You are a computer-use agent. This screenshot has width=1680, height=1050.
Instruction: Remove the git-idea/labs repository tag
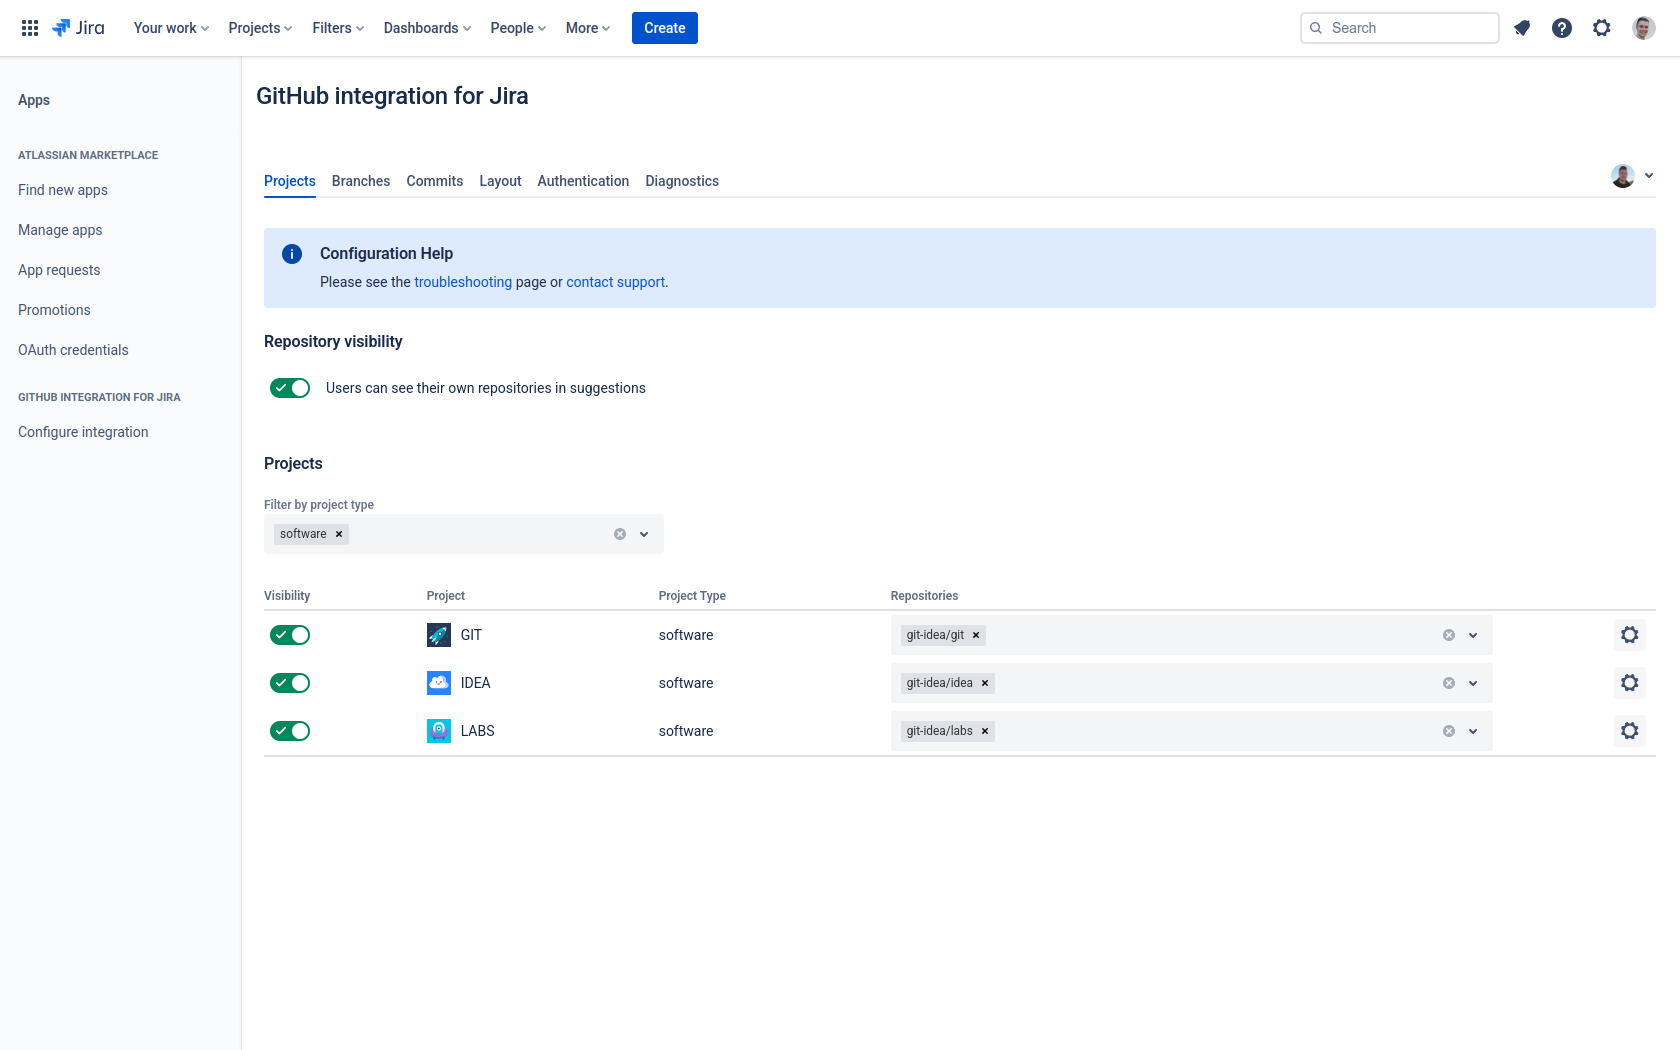coord(985,731)
